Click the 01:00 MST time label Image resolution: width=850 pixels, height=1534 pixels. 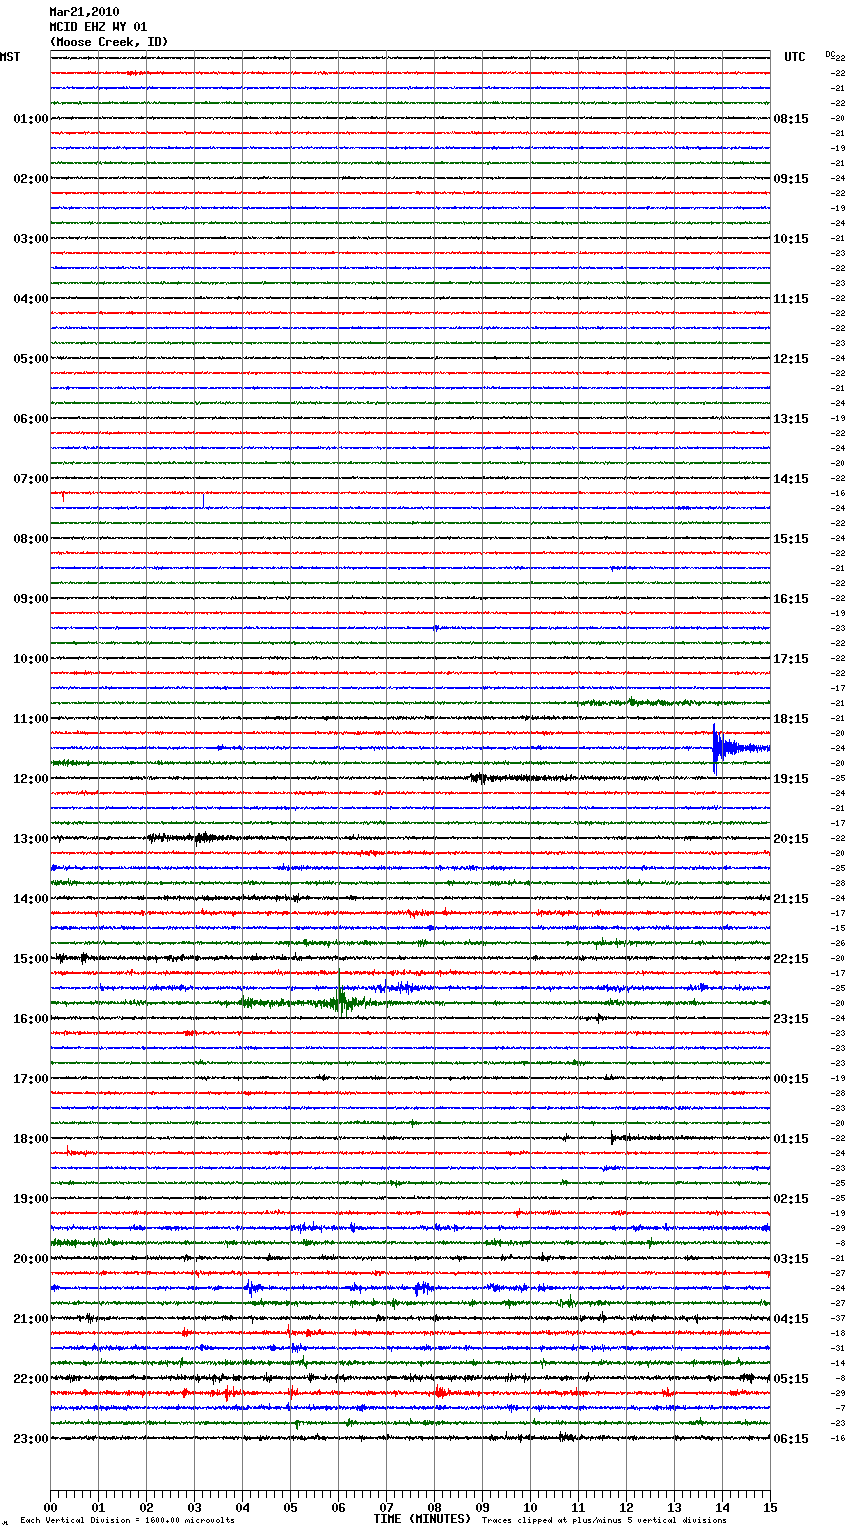point(30,119)
